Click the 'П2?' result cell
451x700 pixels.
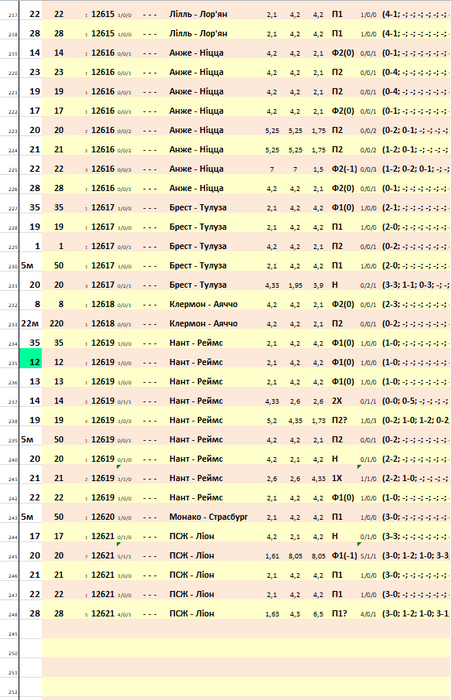coord(339,420)
